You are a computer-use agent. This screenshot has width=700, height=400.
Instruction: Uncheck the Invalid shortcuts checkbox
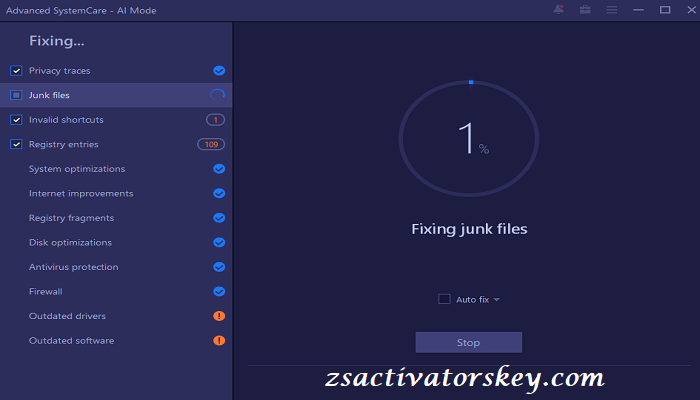click(16, 120)
